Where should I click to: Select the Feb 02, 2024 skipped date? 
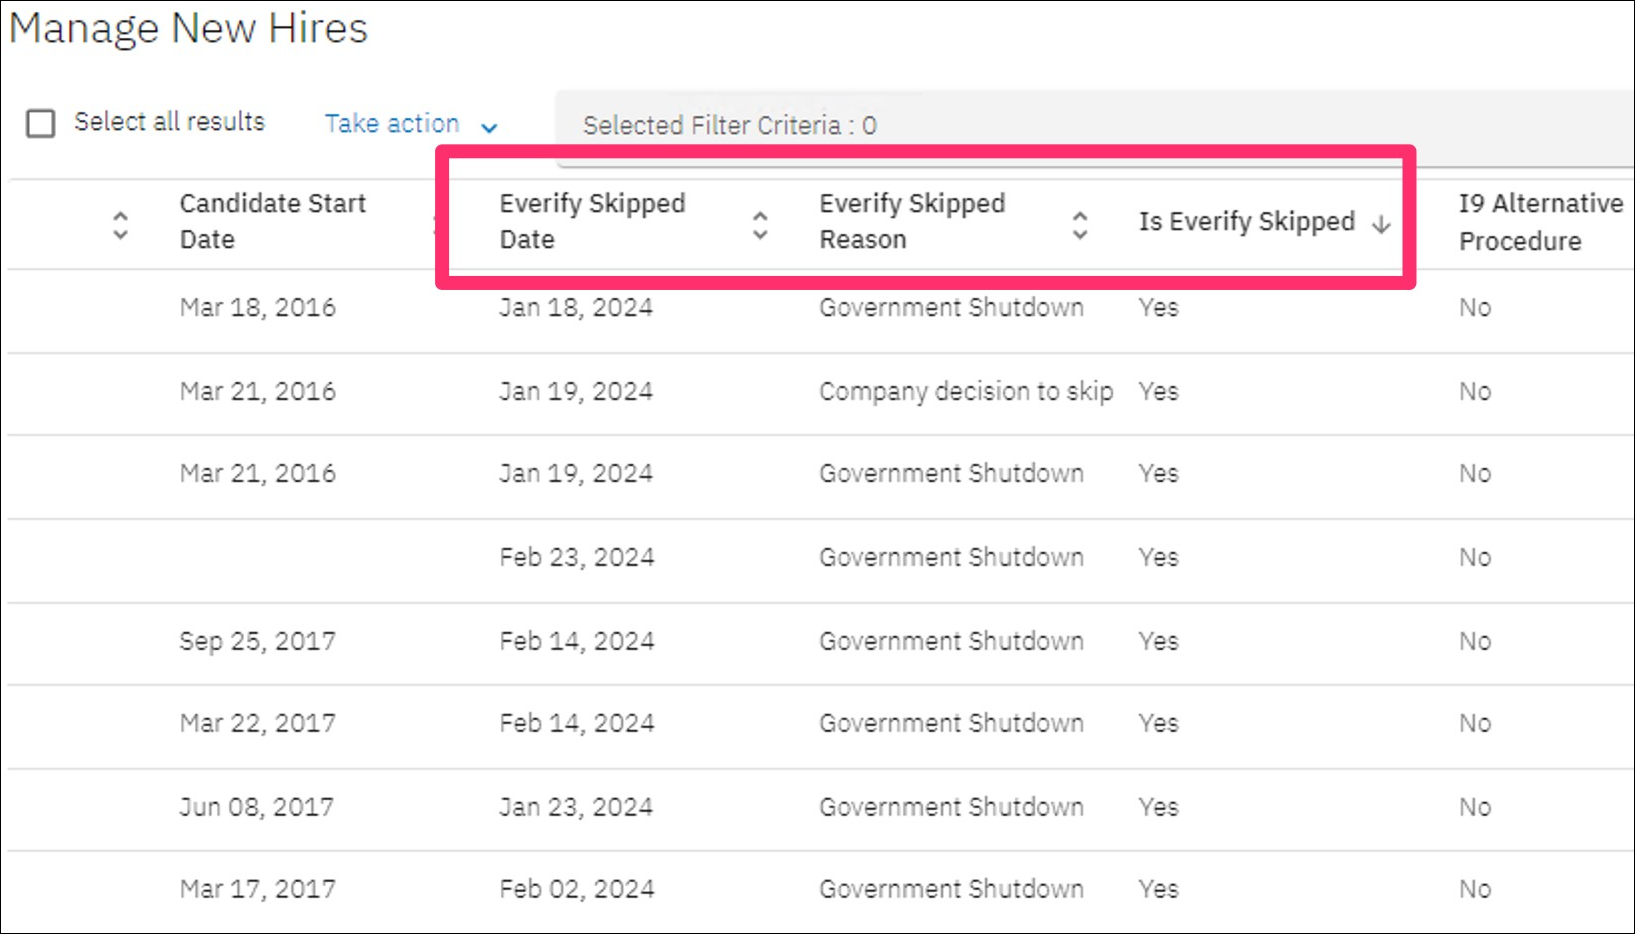point(577,889)
